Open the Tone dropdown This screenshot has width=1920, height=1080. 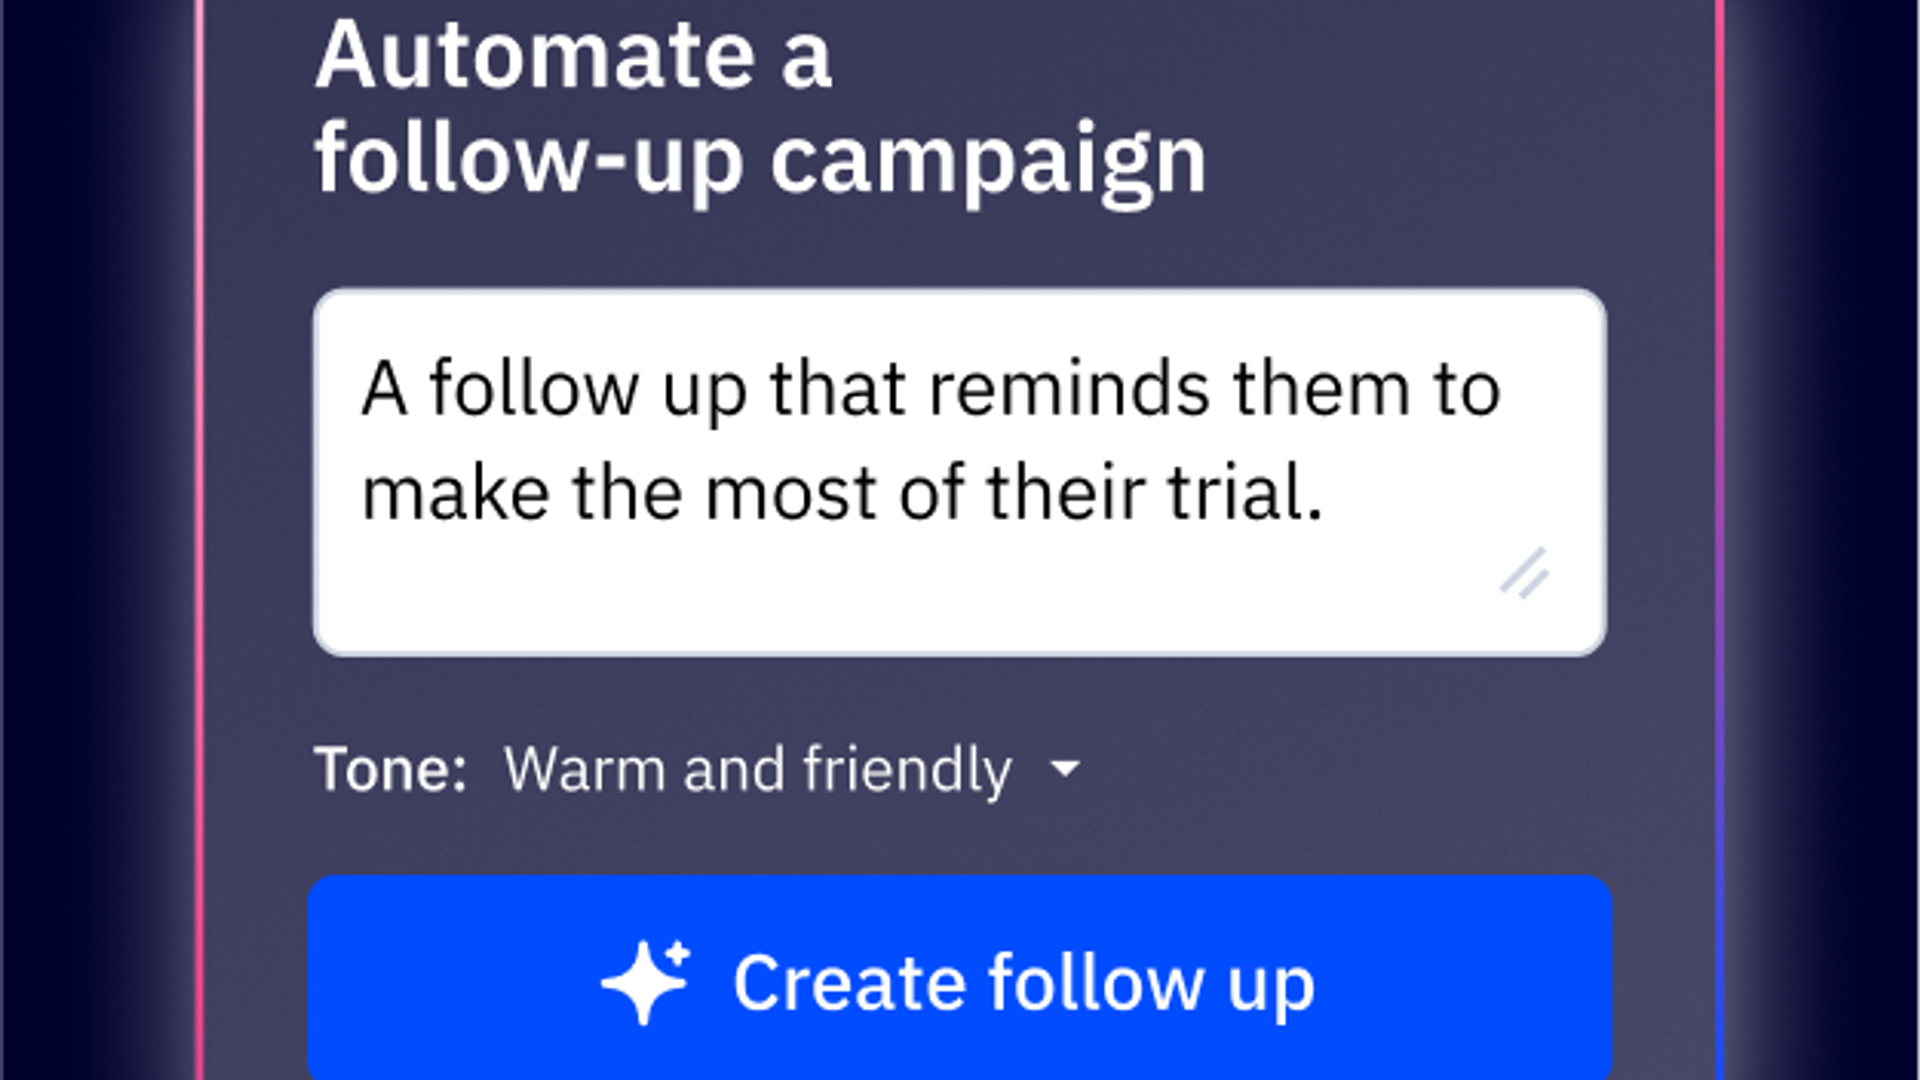coord(790,769)
